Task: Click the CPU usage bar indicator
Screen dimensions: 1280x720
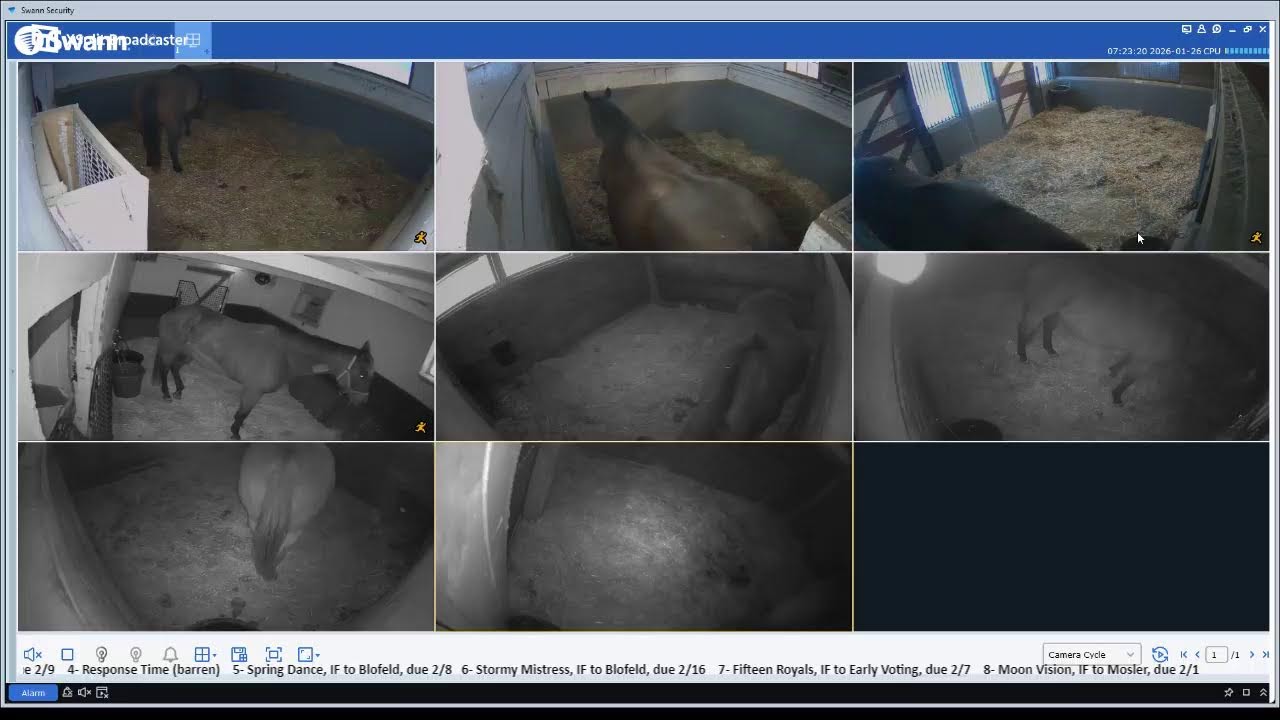Action: click(1246, 51)
